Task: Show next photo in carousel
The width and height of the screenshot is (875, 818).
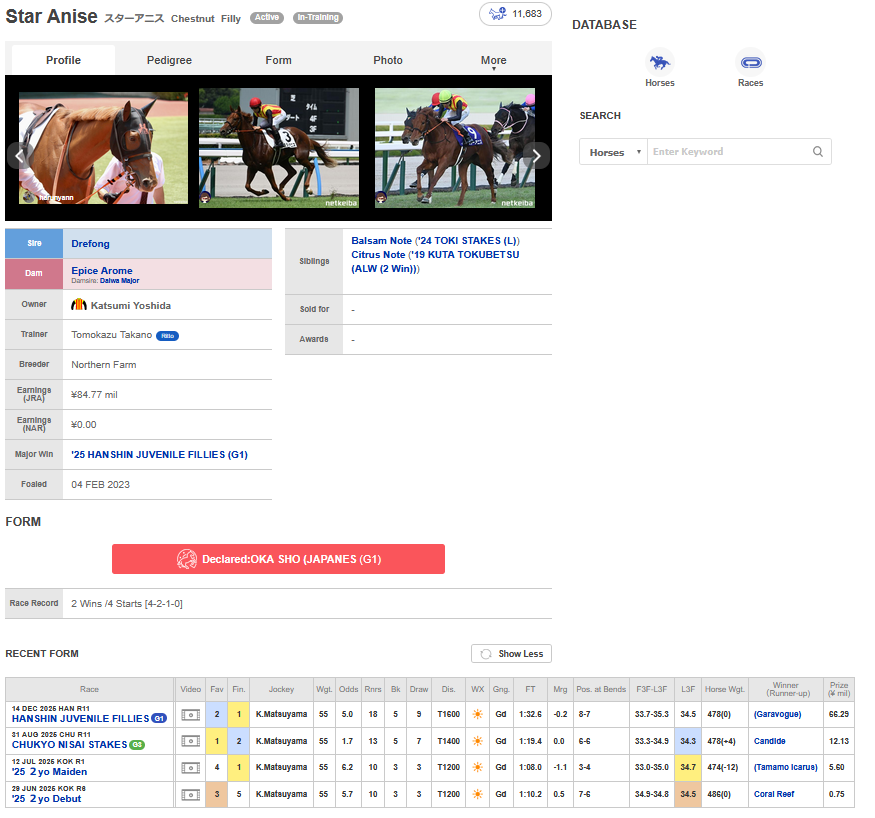Action: tap(536, 156)
